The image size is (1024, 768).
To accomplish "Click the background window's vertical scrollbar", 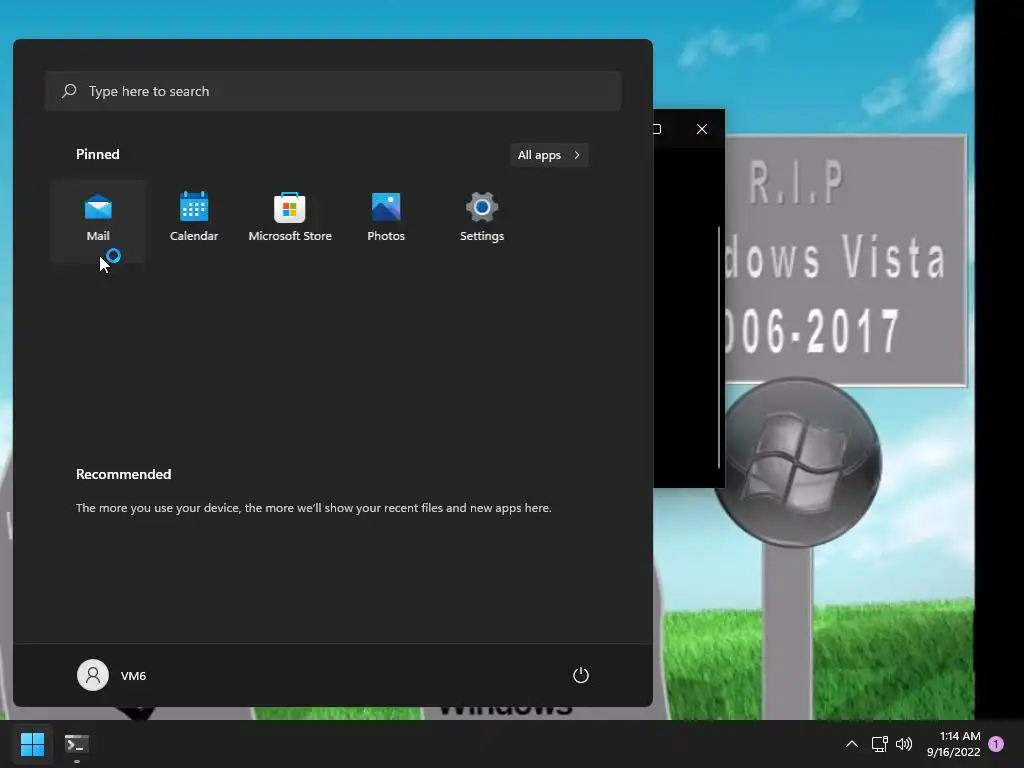I will click(x=719, y=347).
